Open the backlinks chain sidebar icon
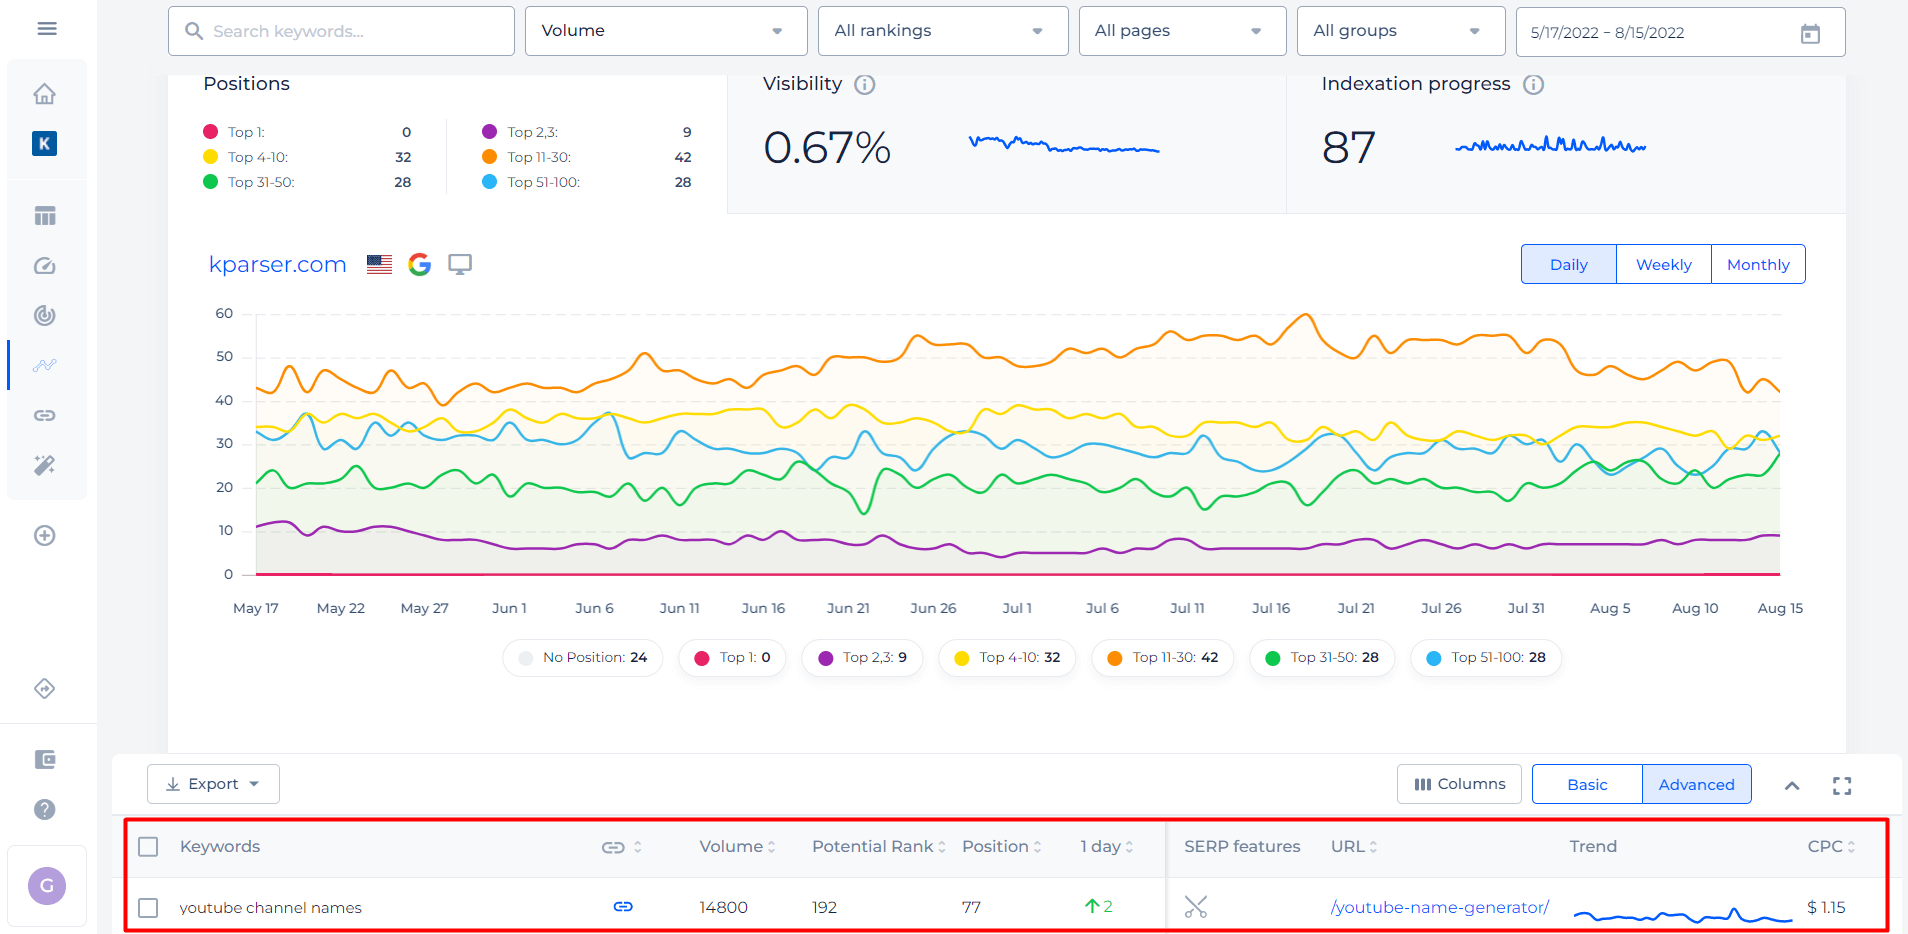 [x=44, y=415]
